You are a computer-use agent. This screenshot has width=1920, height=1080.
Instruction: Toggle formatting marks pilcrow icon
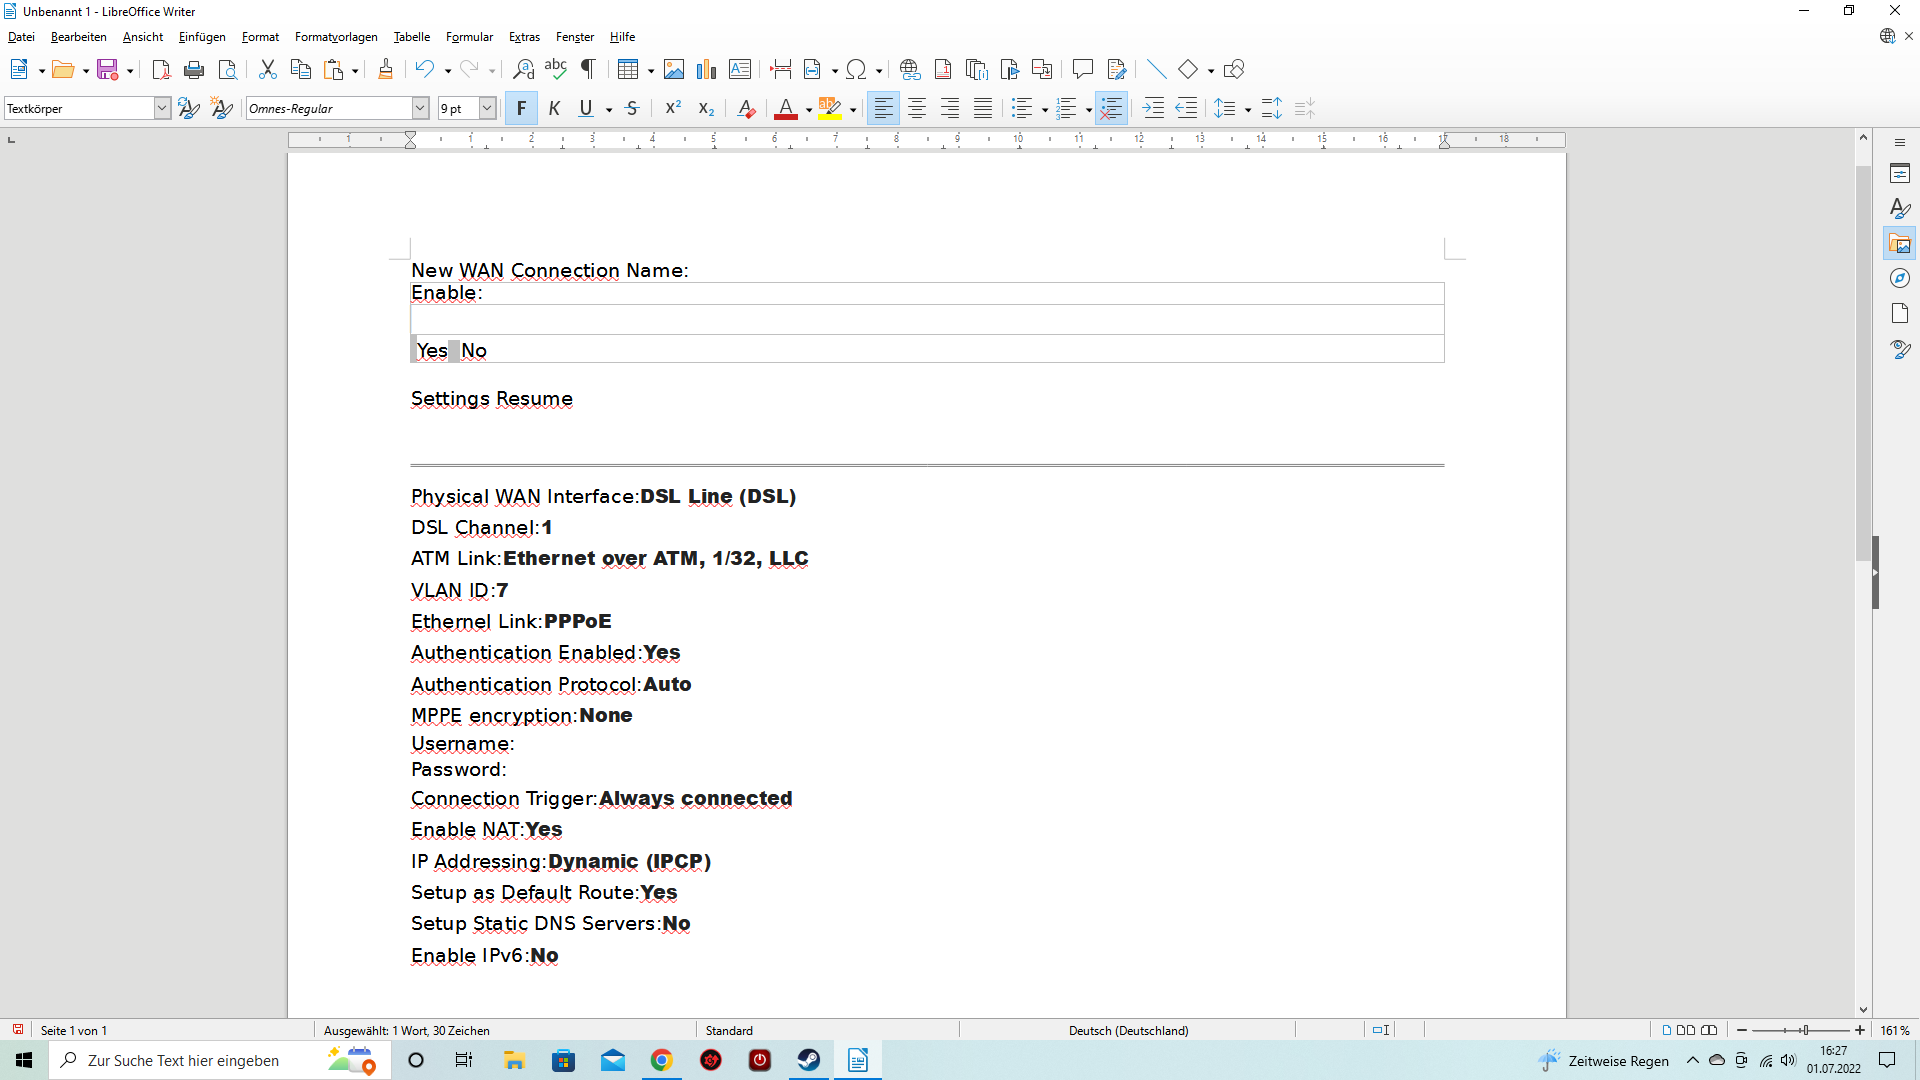click(x=588, y=70)
